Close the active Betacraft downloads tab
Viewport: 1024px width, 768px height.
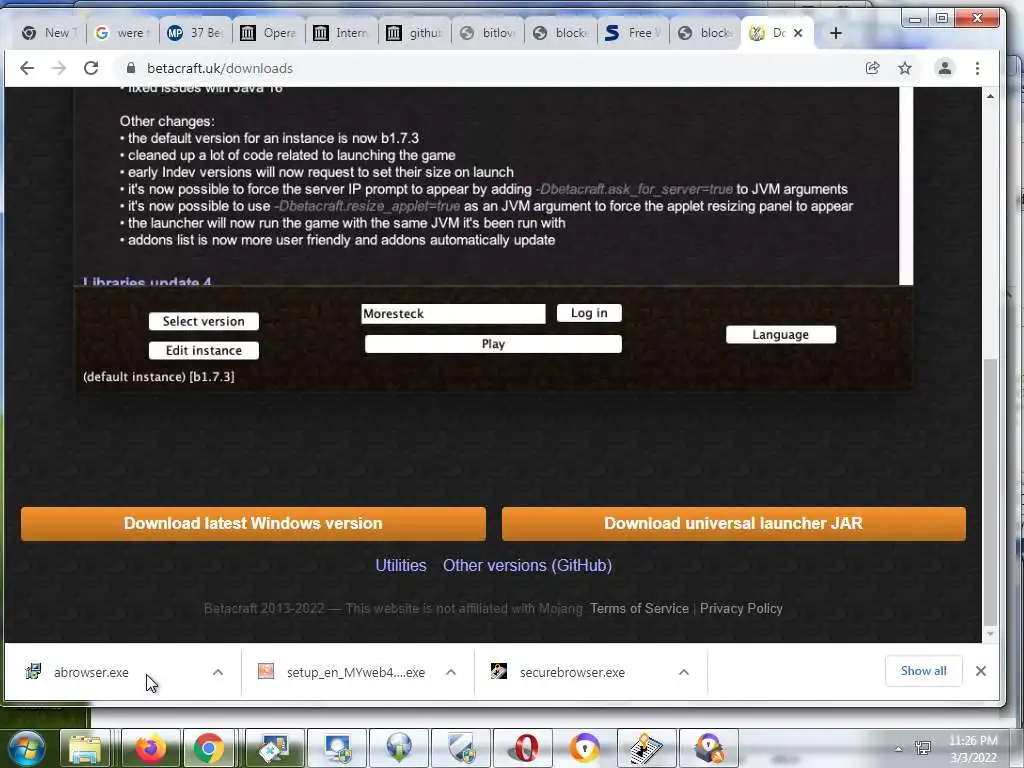click(x=797, y=33)
